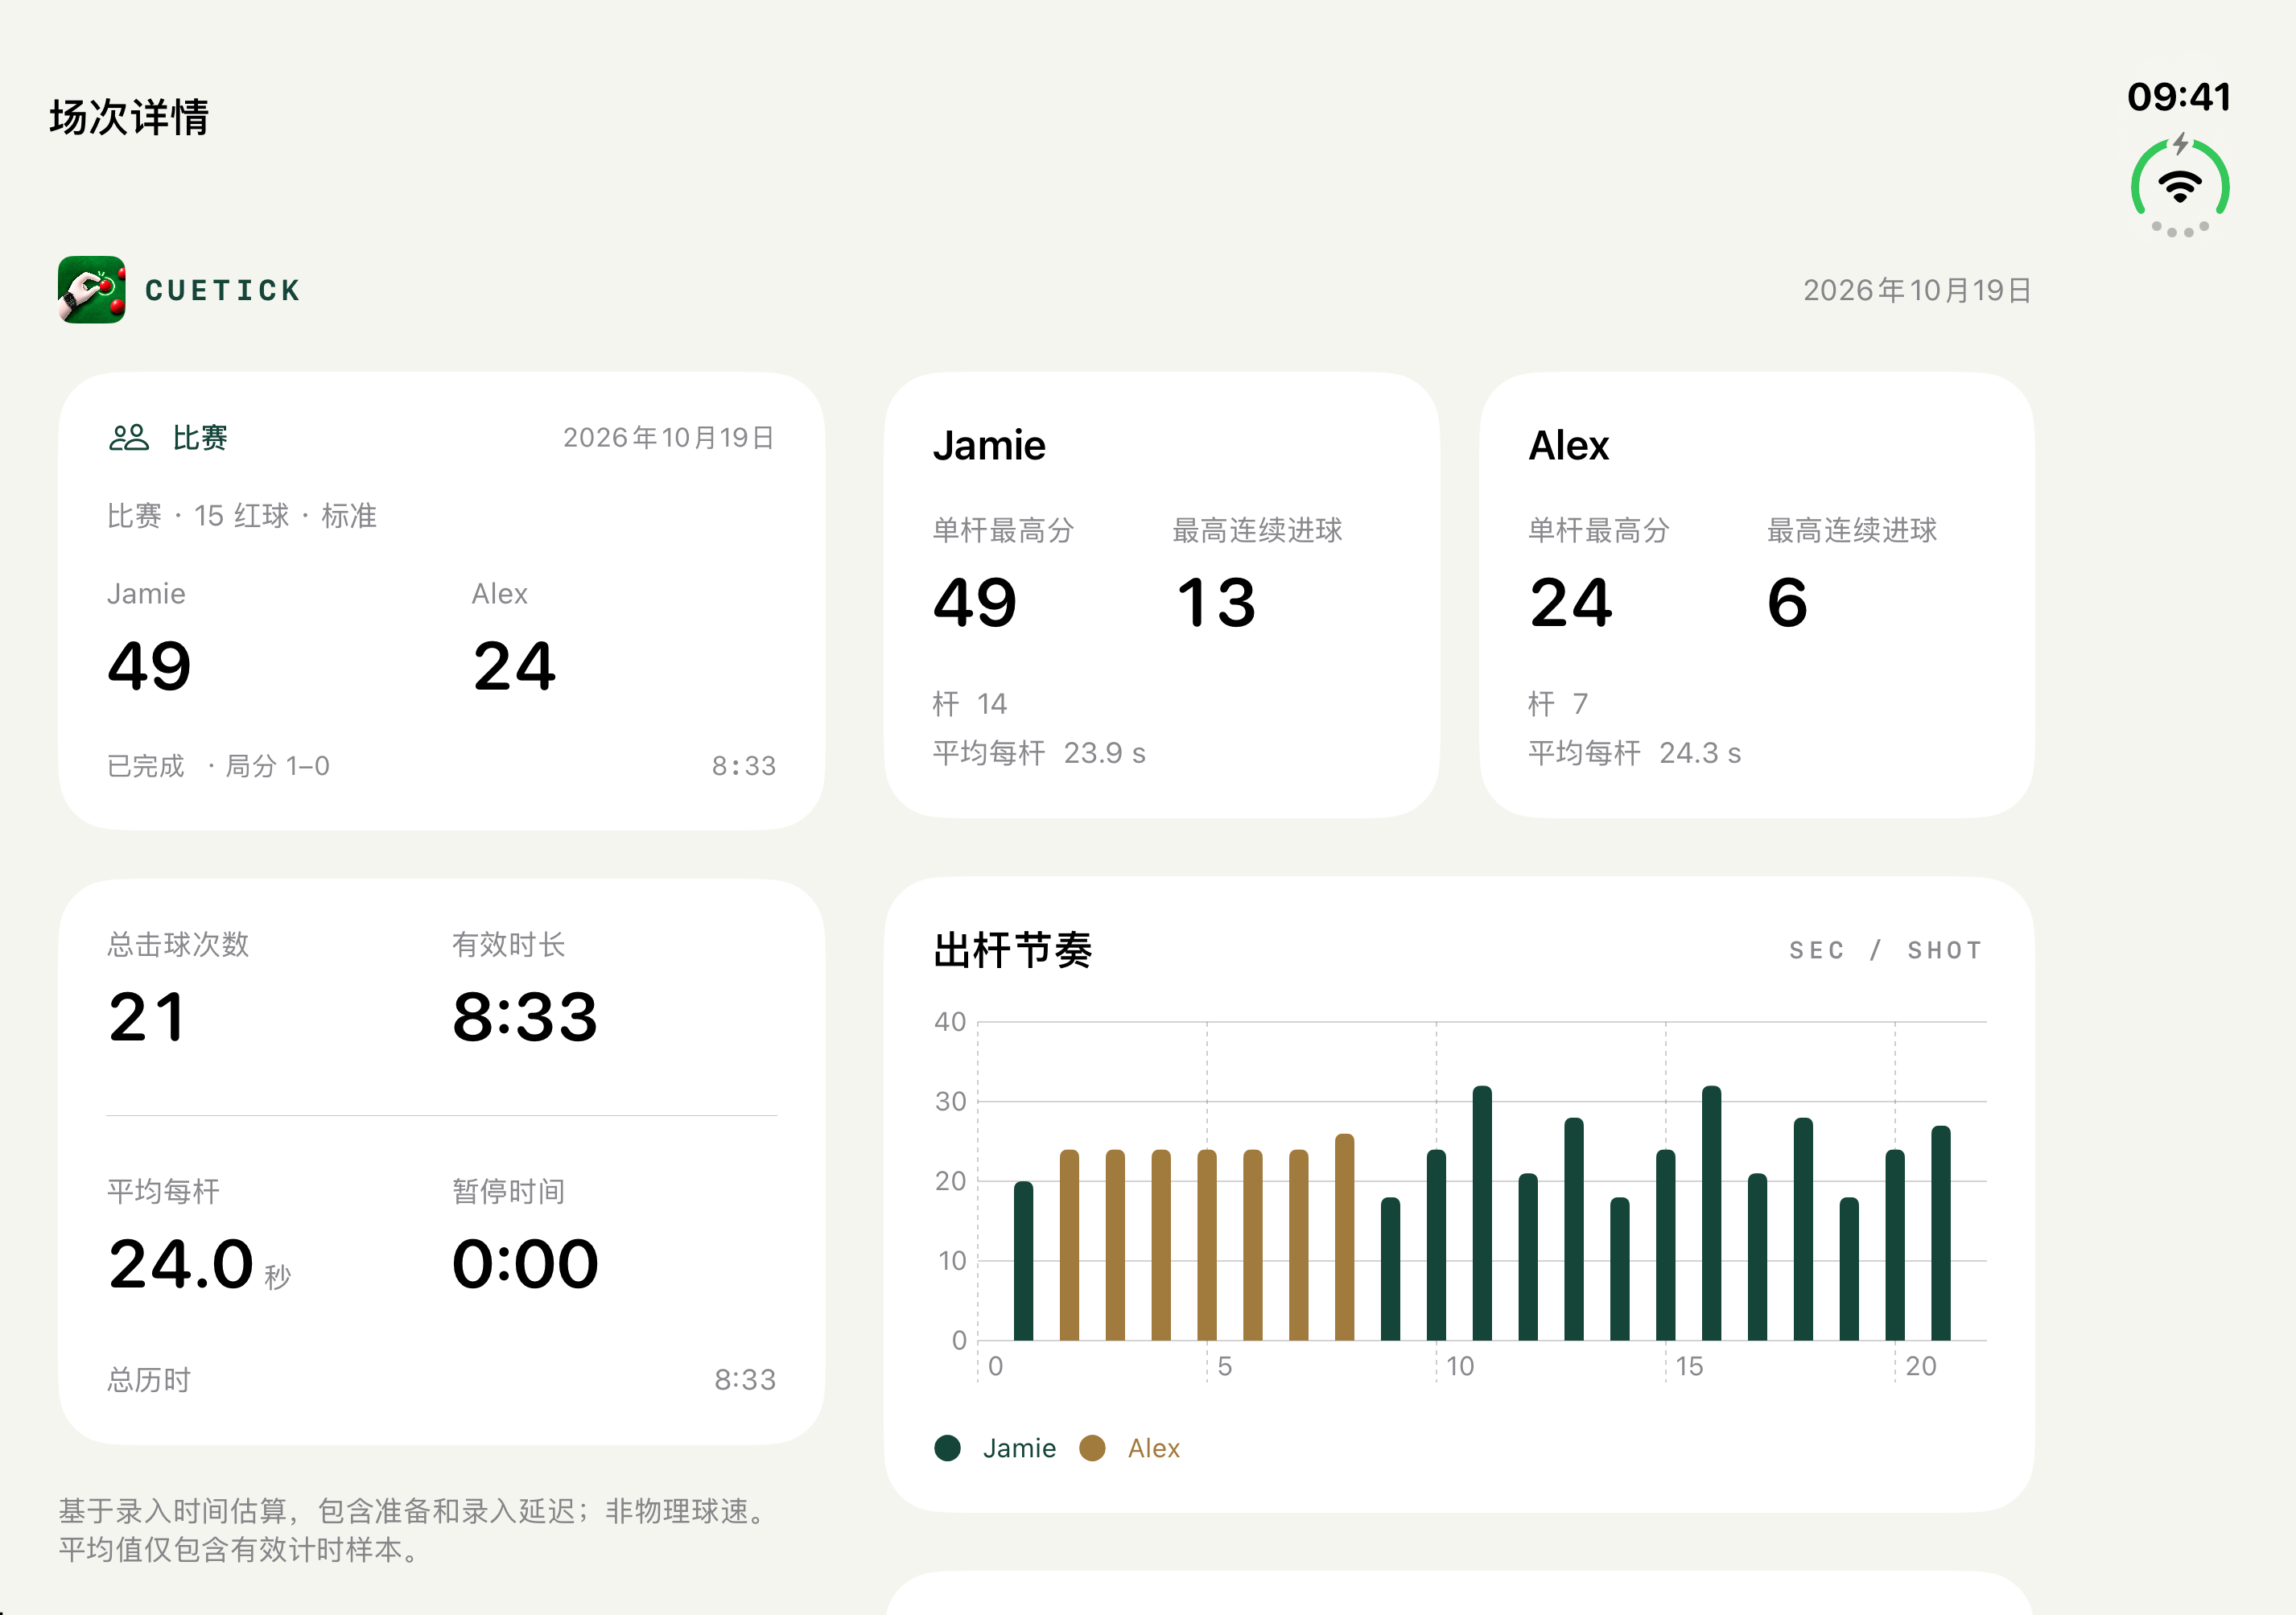Click Jamie's 杆 14 stat line
This screenshot has width=2296, height=1615.
coord(970,704)
